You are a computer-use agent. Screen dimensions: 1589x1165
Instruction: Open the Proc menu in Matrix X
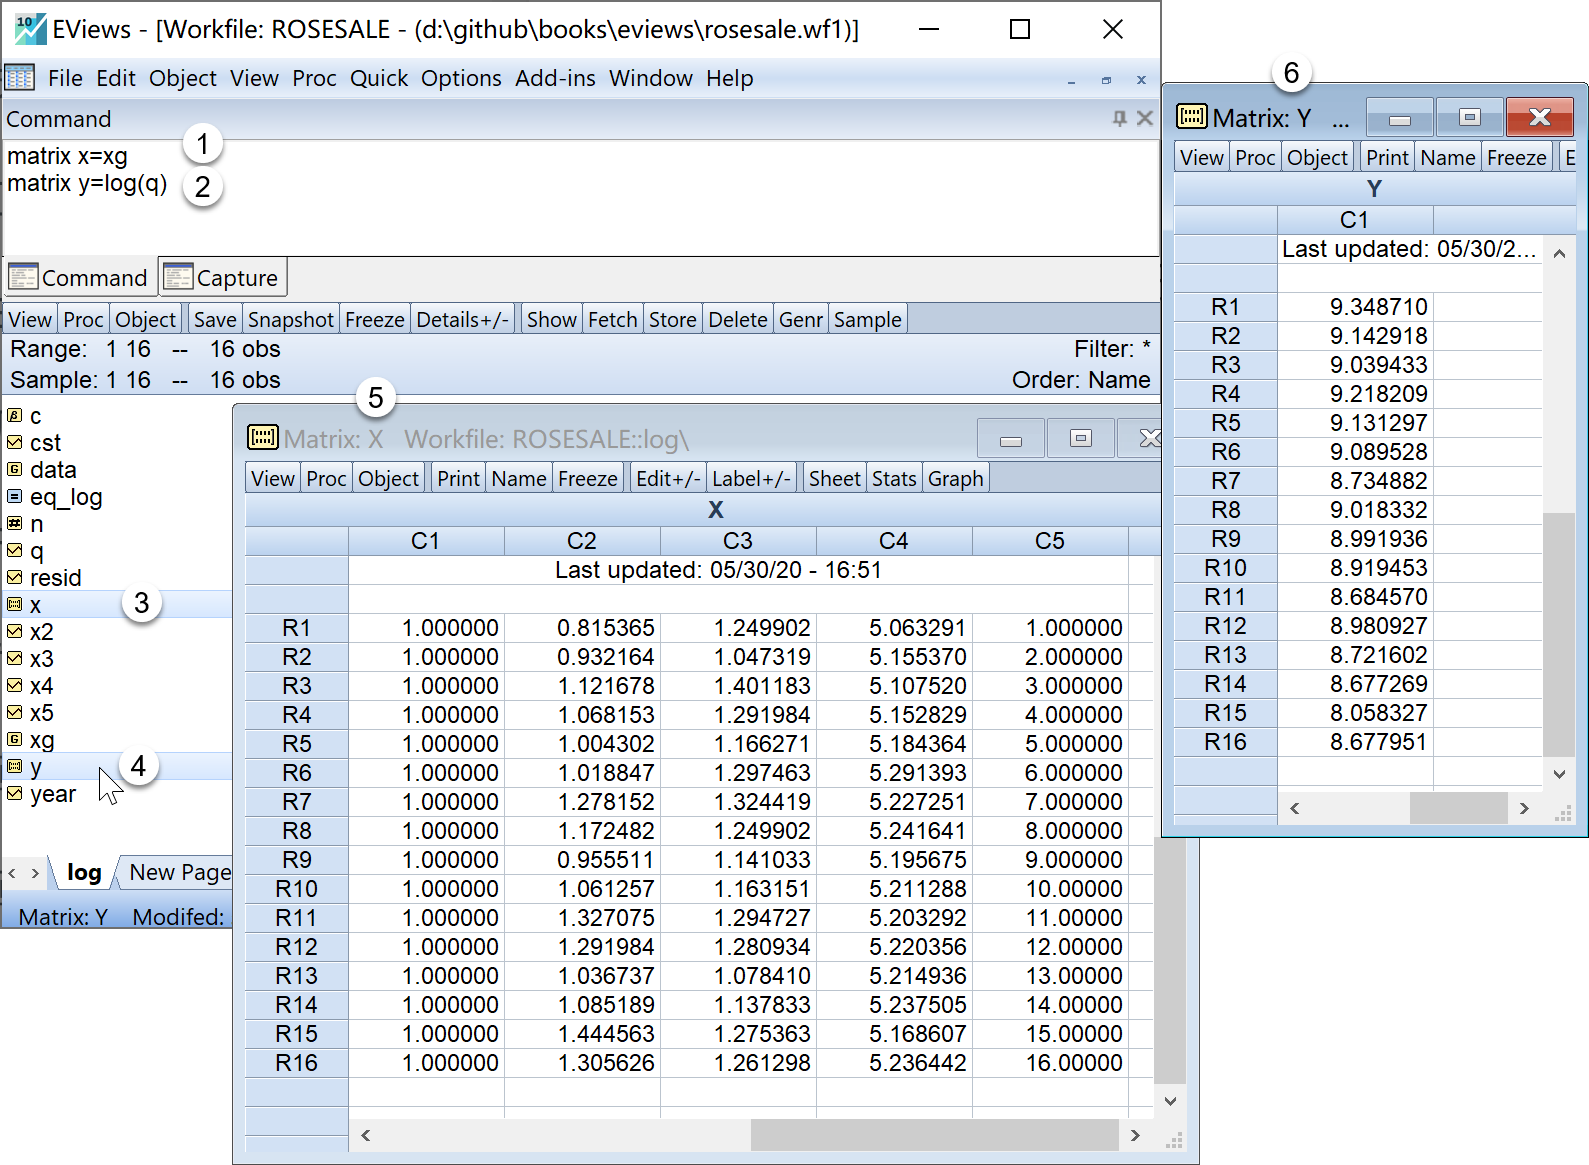click(x=326, y=479)
